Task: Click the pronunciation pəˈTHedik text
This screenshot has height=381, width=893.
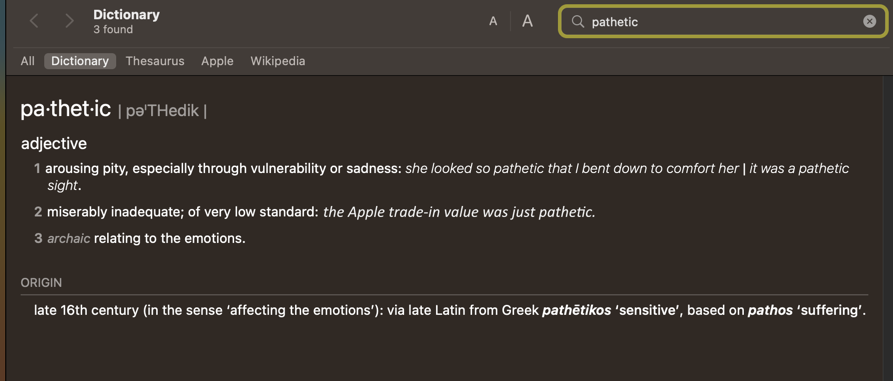Action: click(x=162, y=110)
